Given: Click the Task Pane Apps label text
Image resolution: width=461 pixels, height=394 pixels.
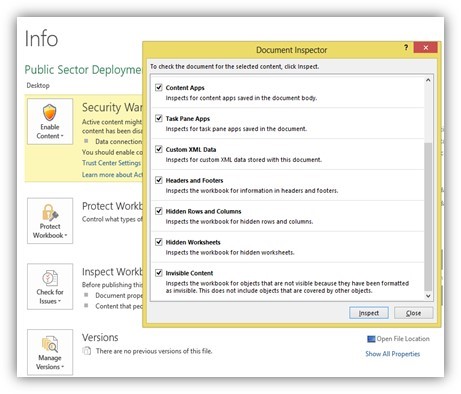Looking at the screenshot, I should [188, 119].
